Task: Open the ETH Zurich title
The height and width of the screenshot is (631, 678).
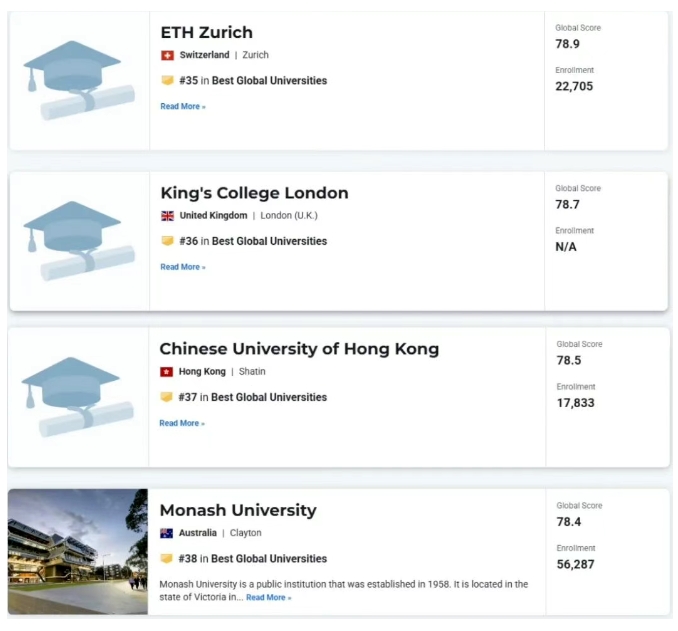Action: 207,32
